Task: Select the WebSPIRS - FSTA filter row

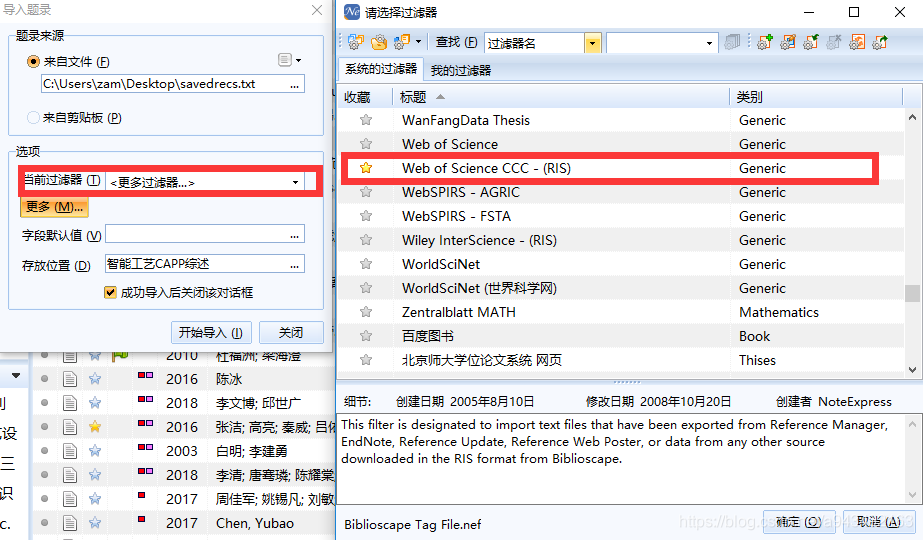Action: 620,216
